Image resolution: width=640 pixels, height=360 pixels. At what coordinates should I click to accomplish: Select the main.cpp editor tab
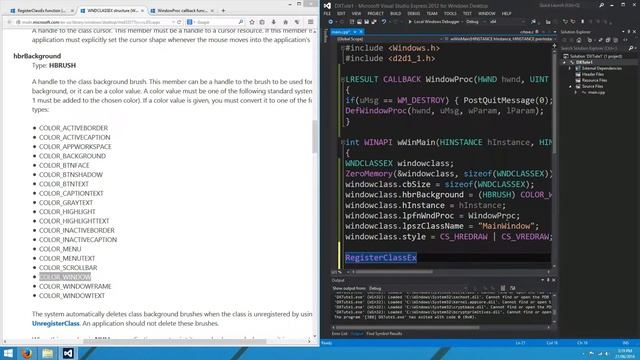tap(341, 31)
